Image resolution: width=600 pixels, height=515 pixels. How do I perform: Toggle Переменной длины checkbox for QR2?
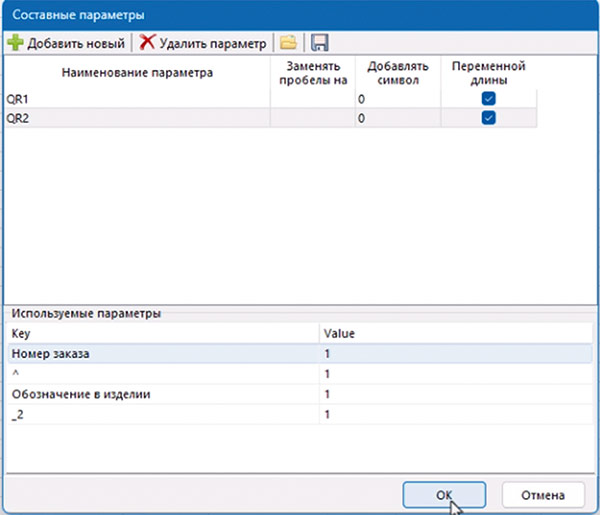pyautogui.click(x=488, y=118)
